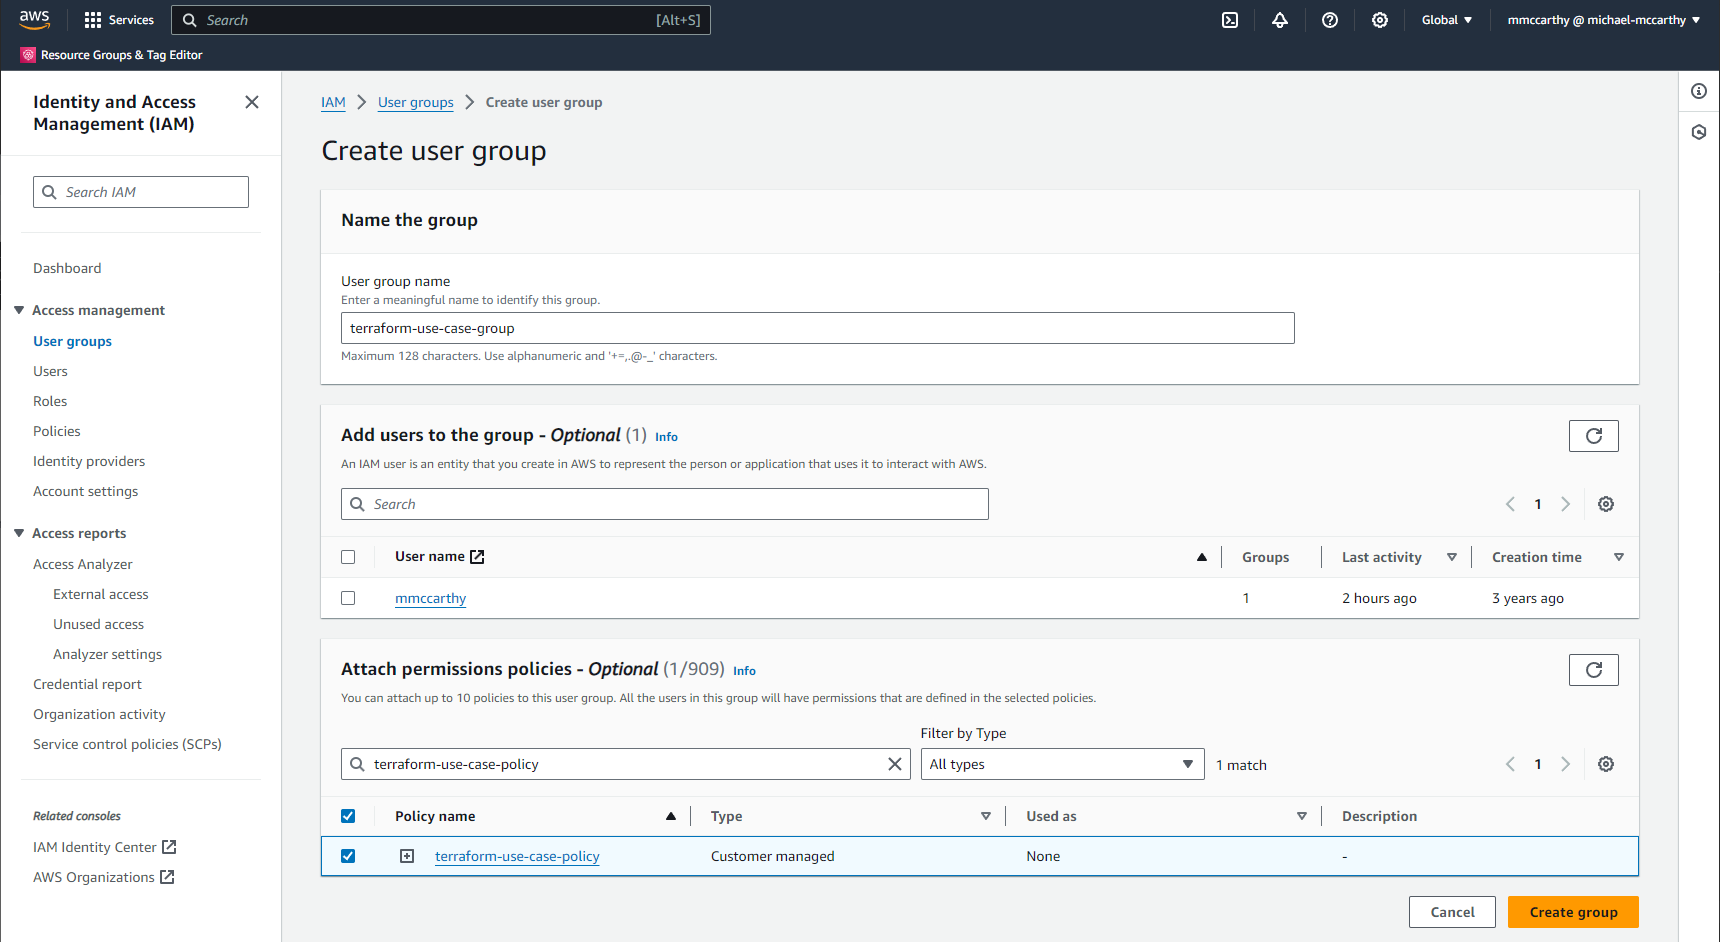Open the terraform-use-case-policy link
The height and width of the screenshot is (942, 1720).
[x=517, y=856]
